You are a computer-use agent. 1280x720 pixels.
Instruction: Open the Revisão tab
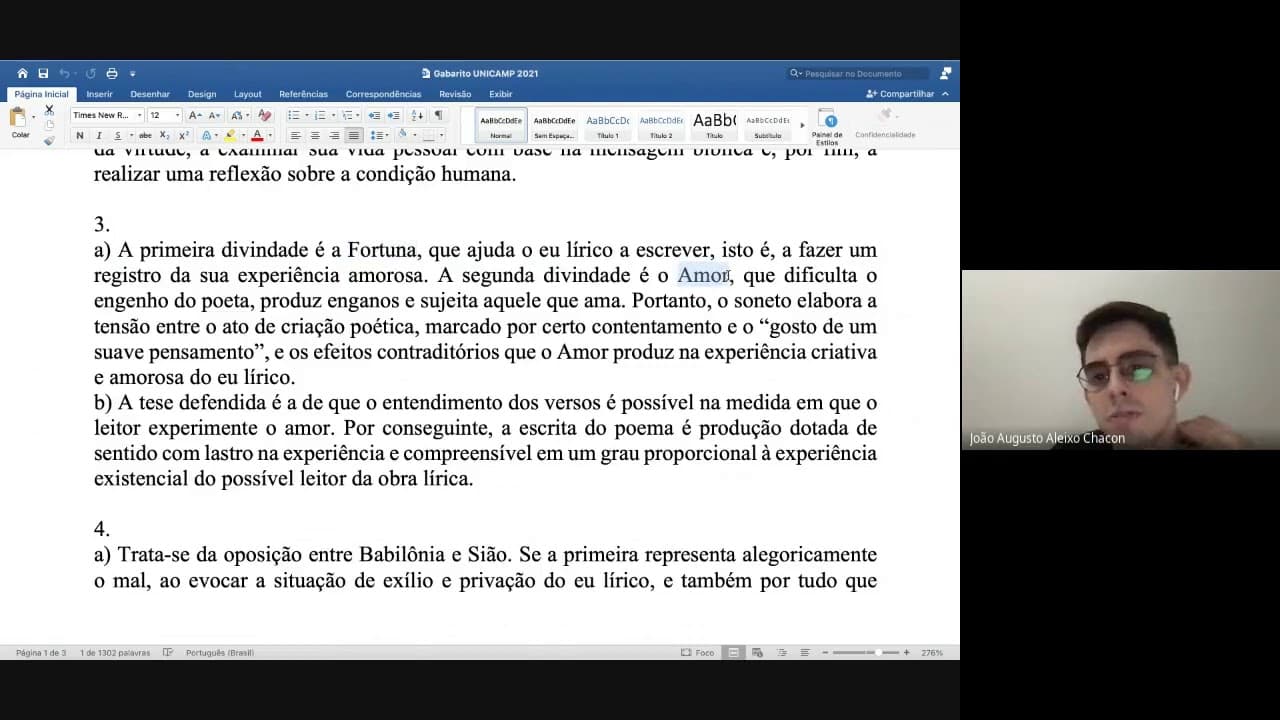[455, 94]
